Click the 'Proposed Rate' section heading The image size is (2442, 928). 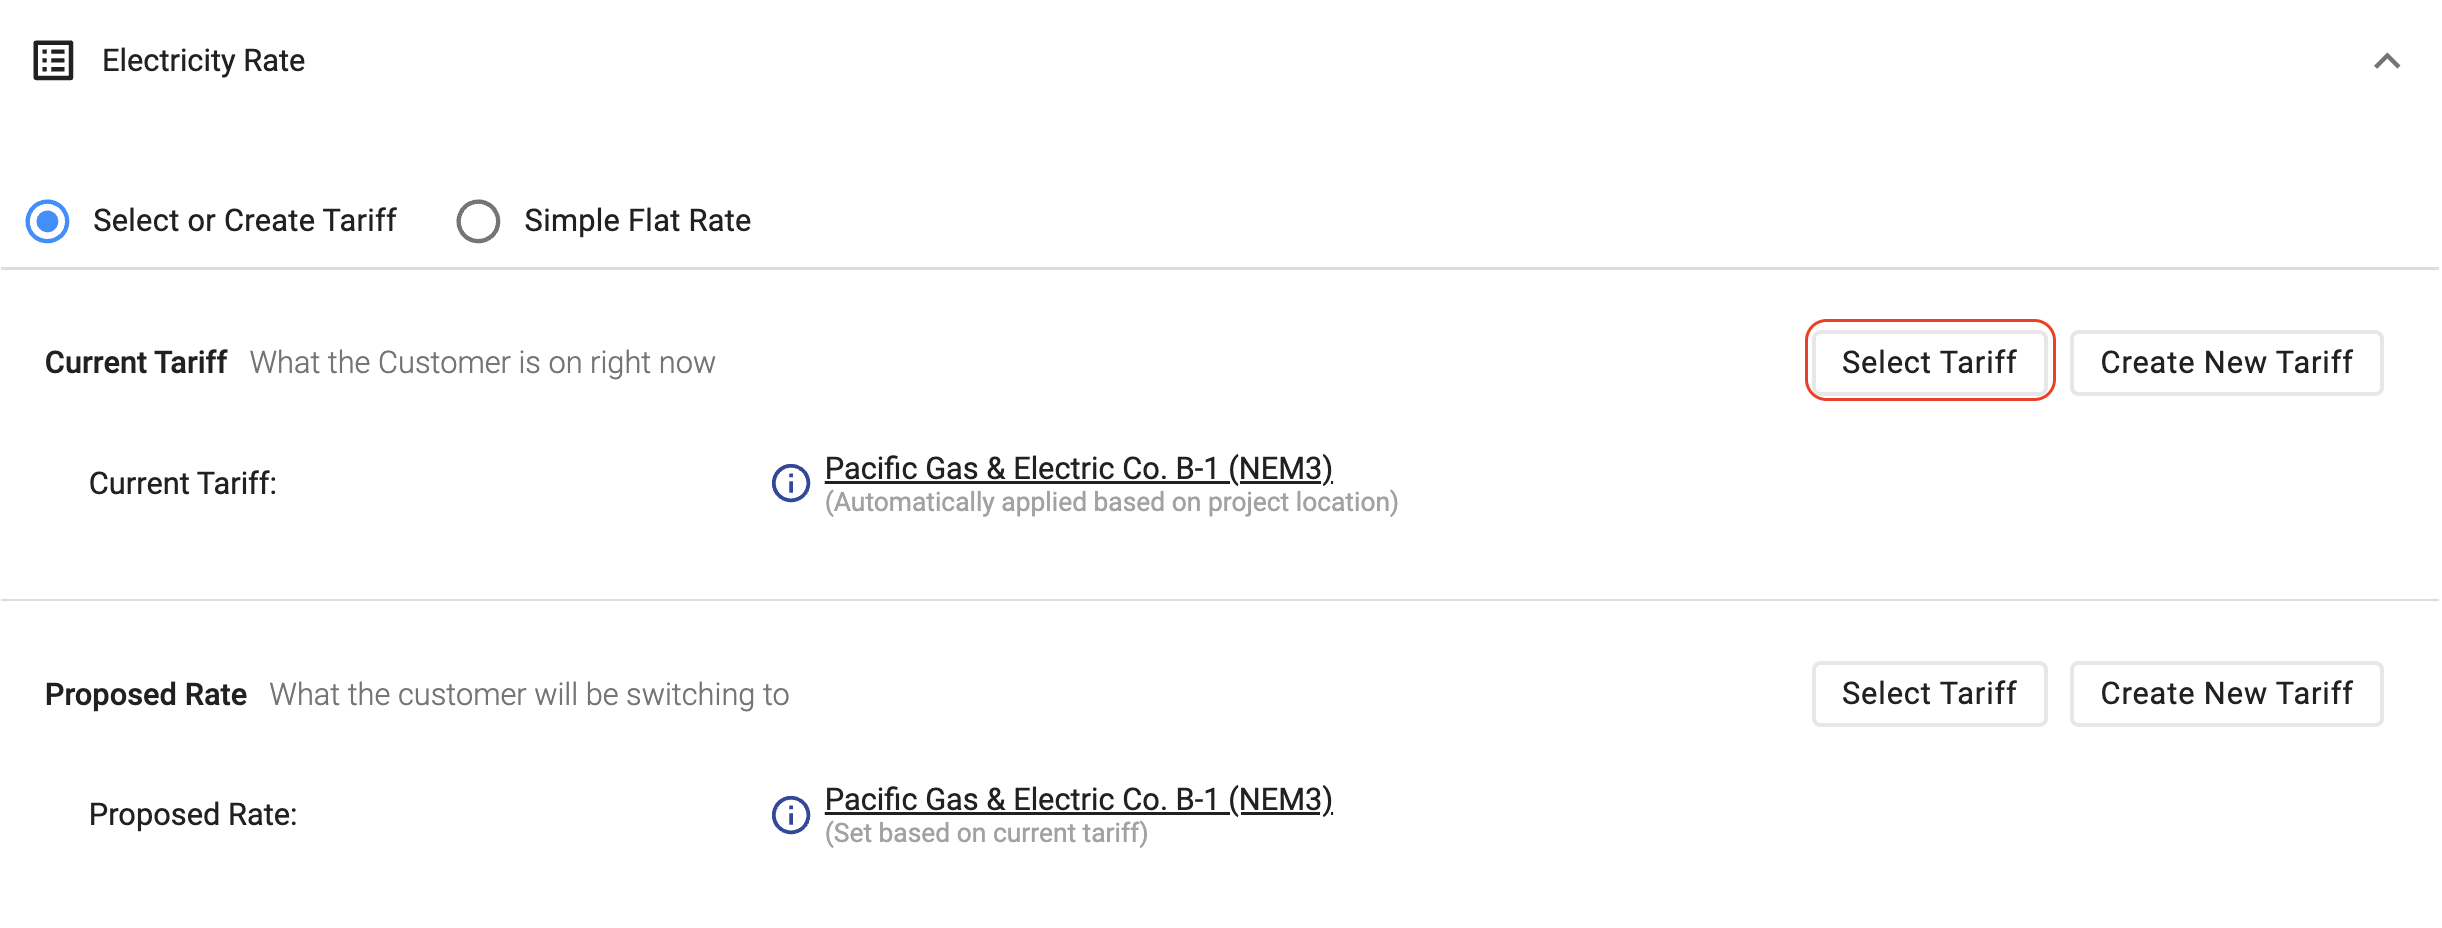(x=146, y=694)
